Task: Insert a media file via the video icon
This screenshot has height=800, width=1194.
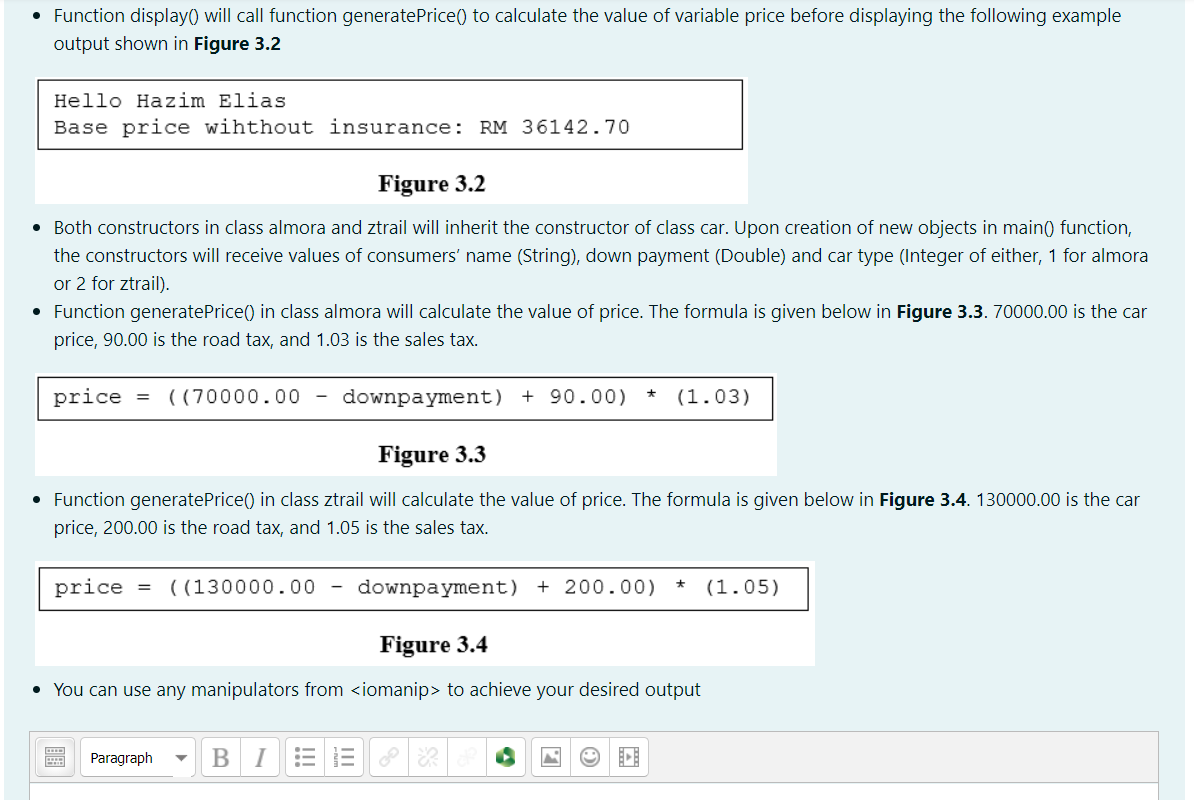Action: coord(628,757)
